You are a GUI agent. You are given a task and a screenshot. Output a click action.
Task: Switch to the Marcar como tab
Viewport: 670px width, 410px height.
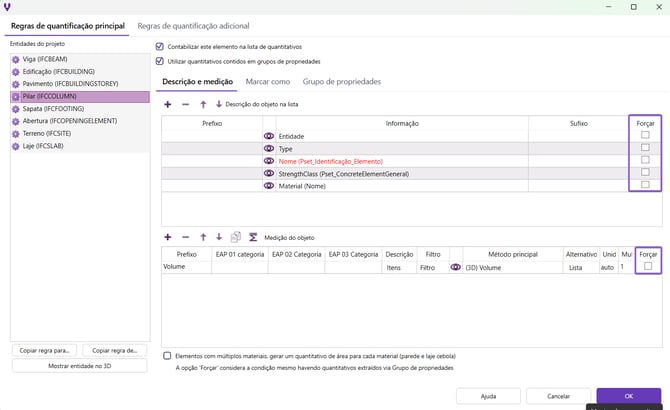click(268, 82)
